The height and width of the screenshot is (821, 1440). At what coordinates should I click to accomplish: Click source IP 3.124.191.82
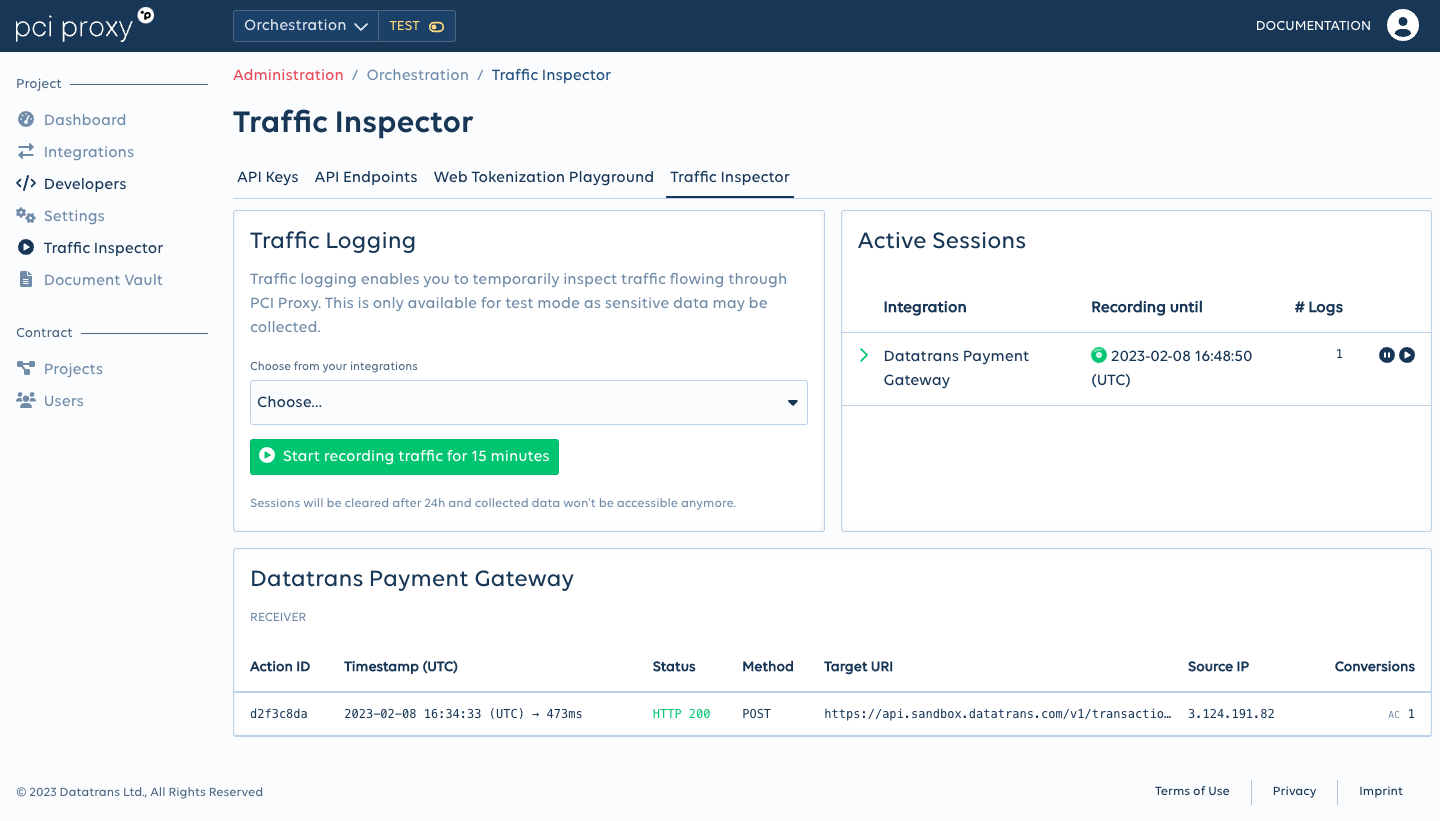click(1231, 714)
